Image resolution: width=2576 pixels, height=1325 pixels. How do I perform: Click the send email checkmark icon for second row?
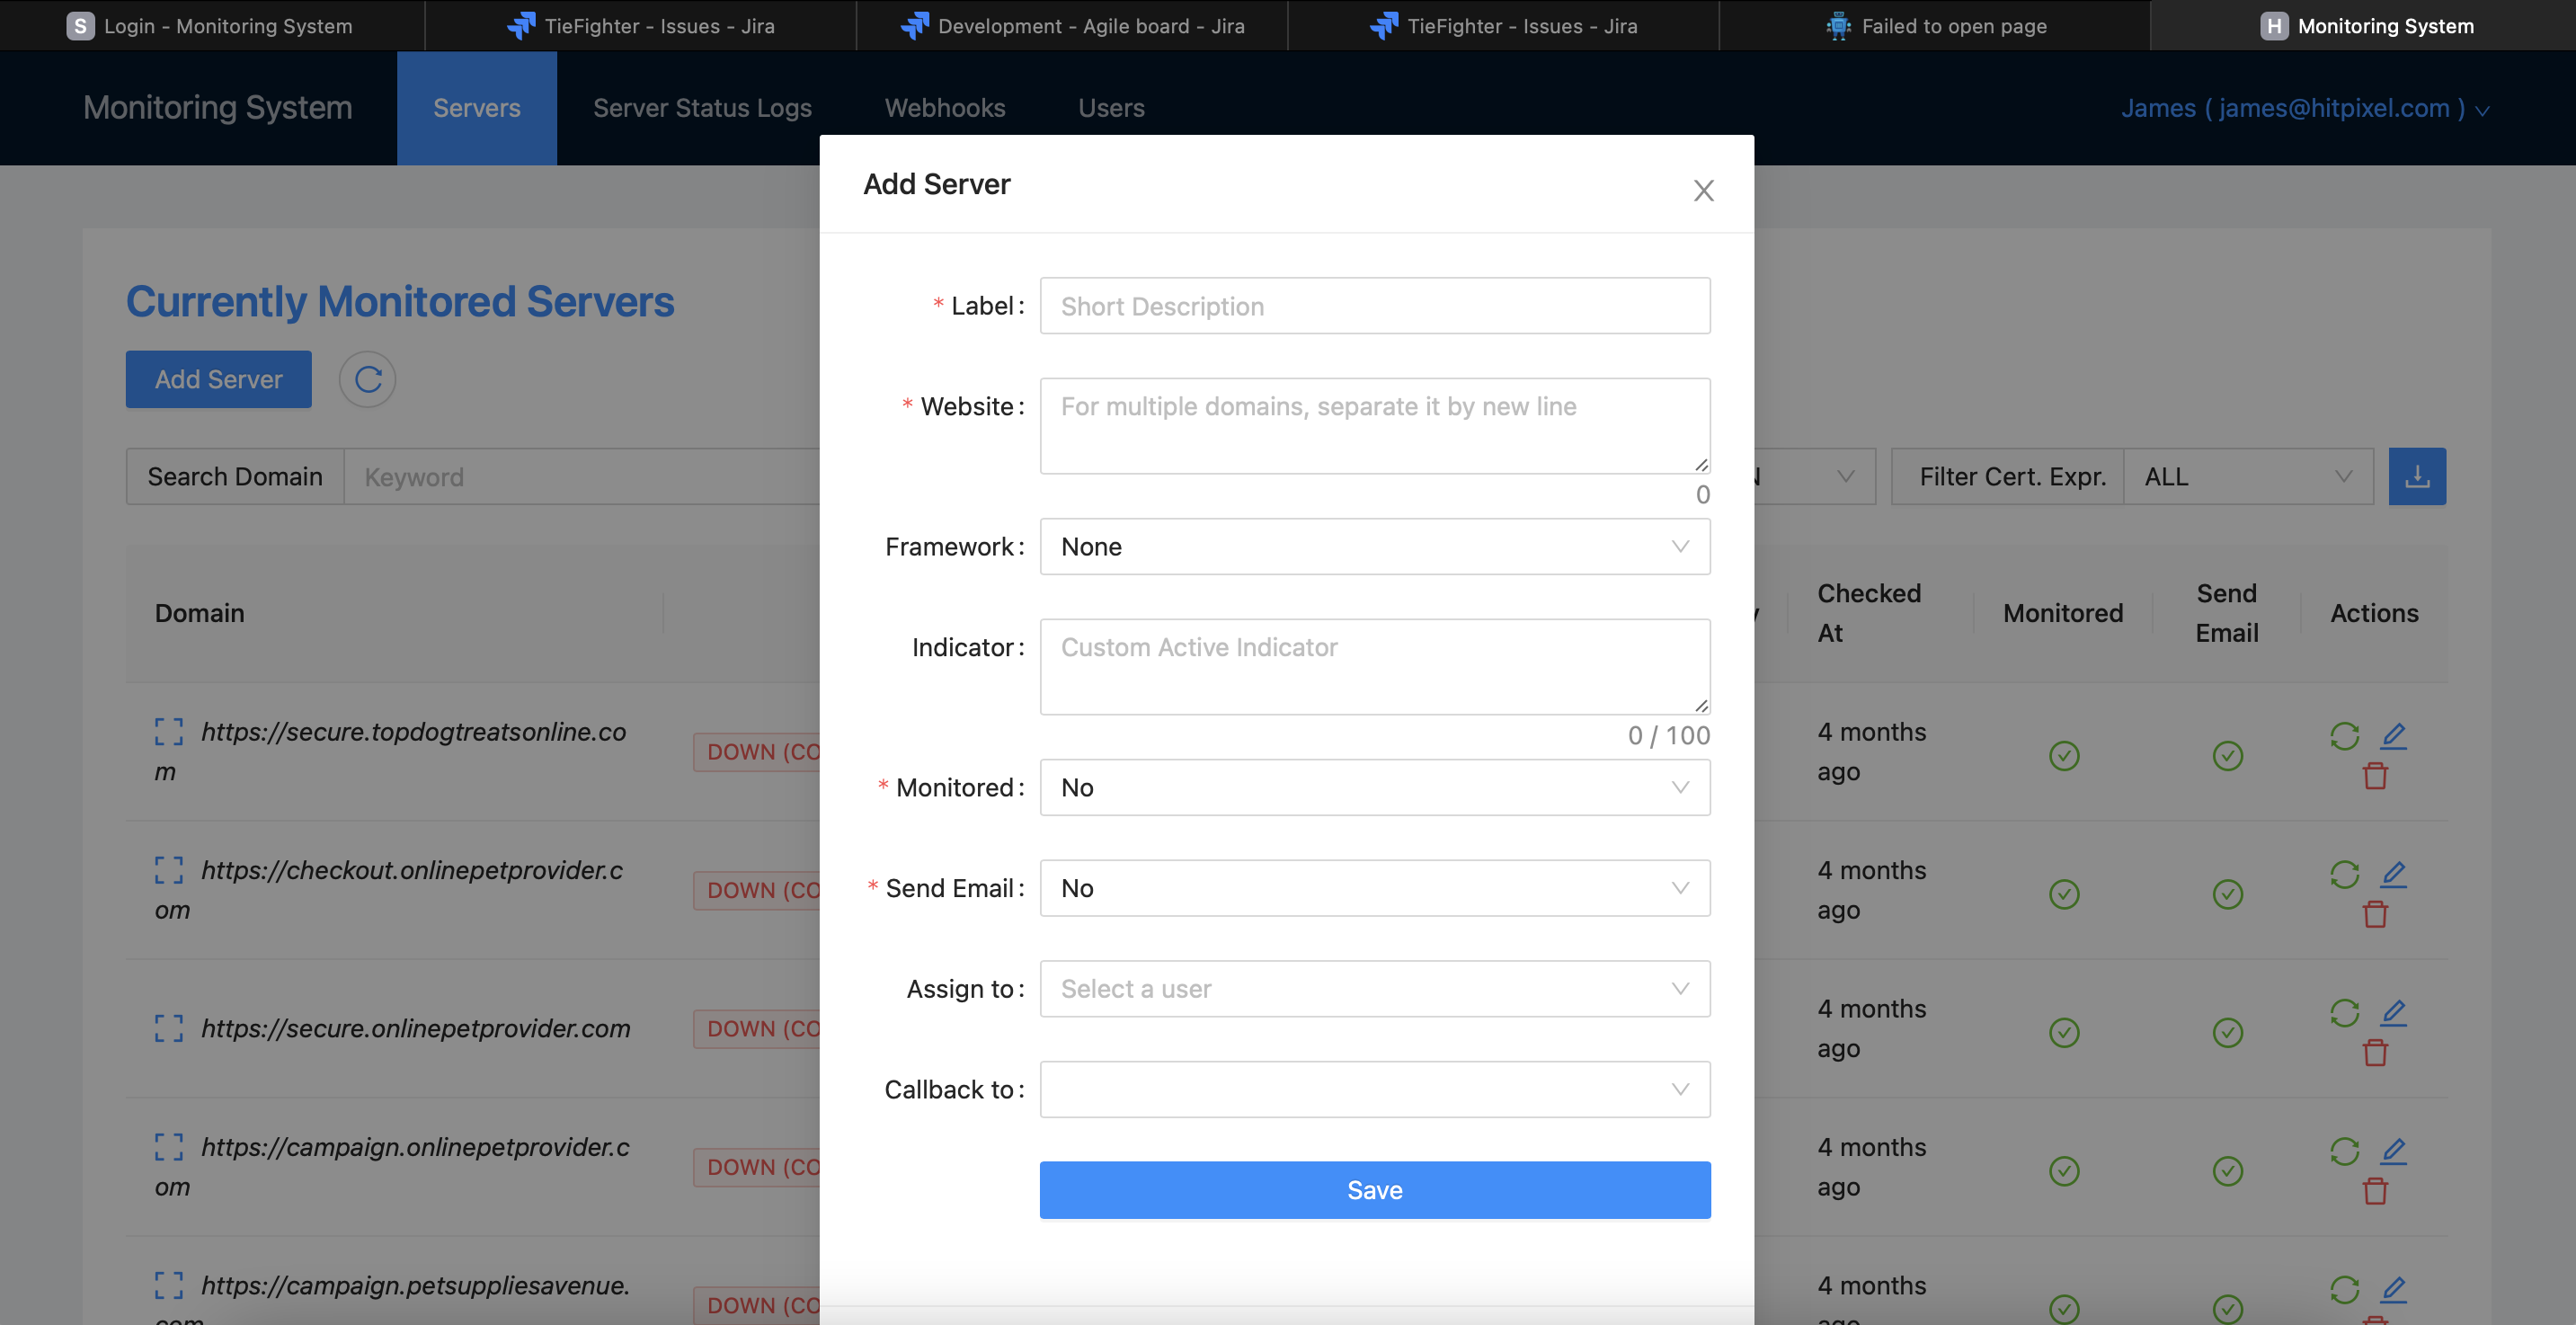click(2228, 893)
